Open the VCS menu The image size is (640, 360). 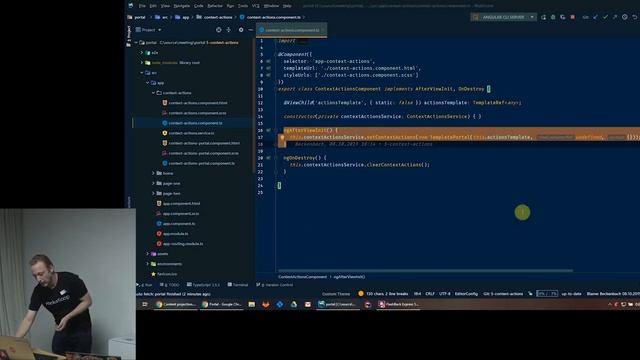pos(256,6)
